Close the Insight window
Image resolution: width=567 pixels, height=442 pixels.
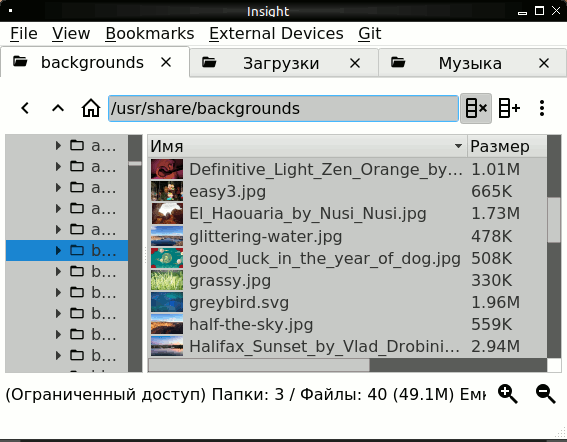click(x=556, y=11)
